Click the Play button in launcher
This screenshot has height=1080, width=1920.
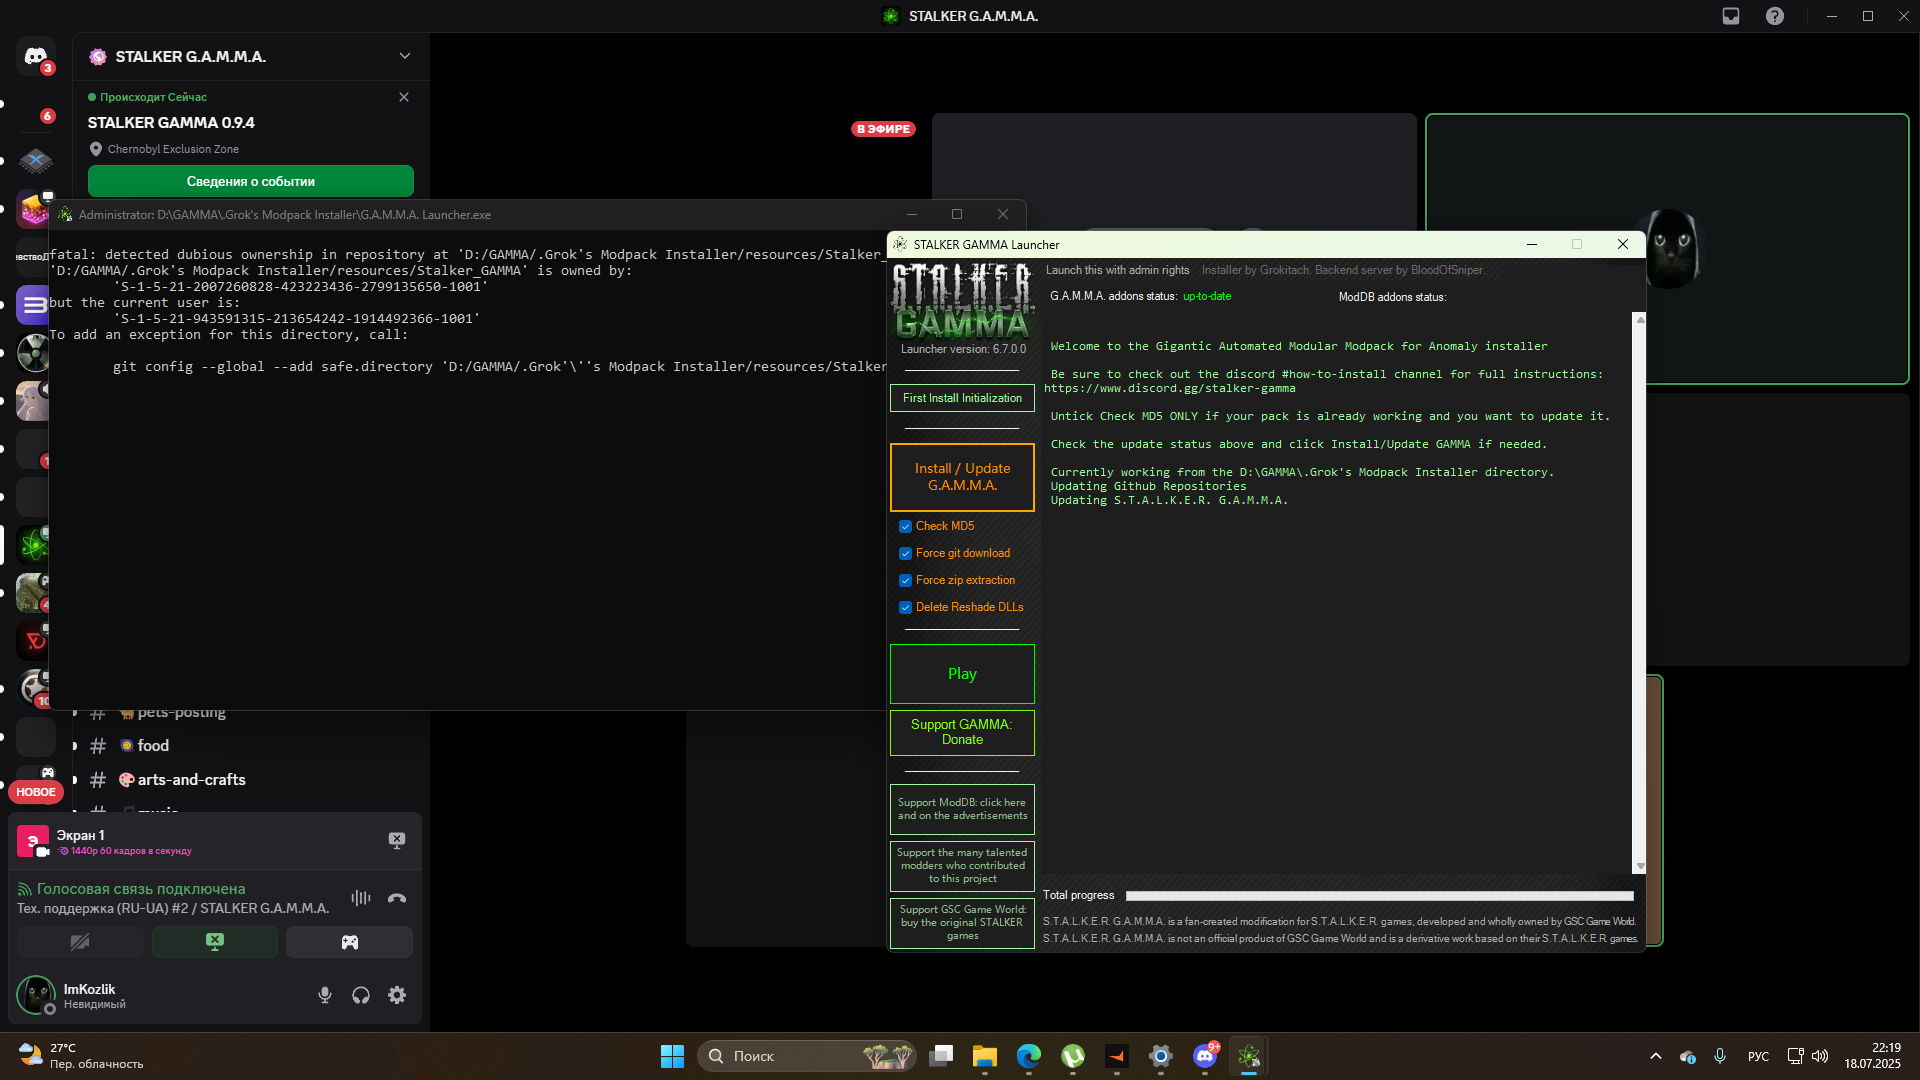pos(962,674)
